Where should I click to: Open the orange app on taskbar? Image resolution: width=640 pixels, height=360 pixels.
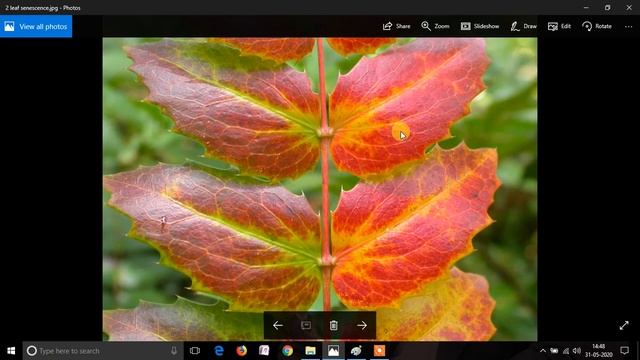coord(379,351)
